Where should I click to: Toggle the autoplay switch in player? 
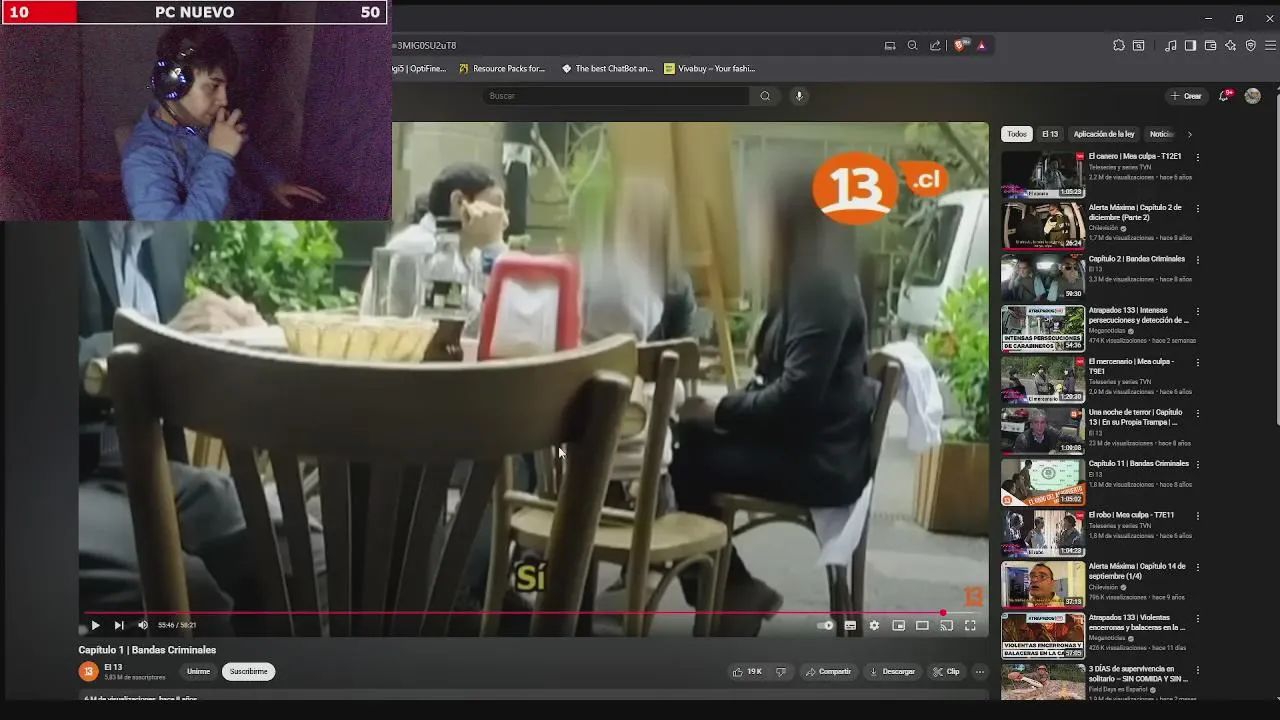[x=825, y=625]
